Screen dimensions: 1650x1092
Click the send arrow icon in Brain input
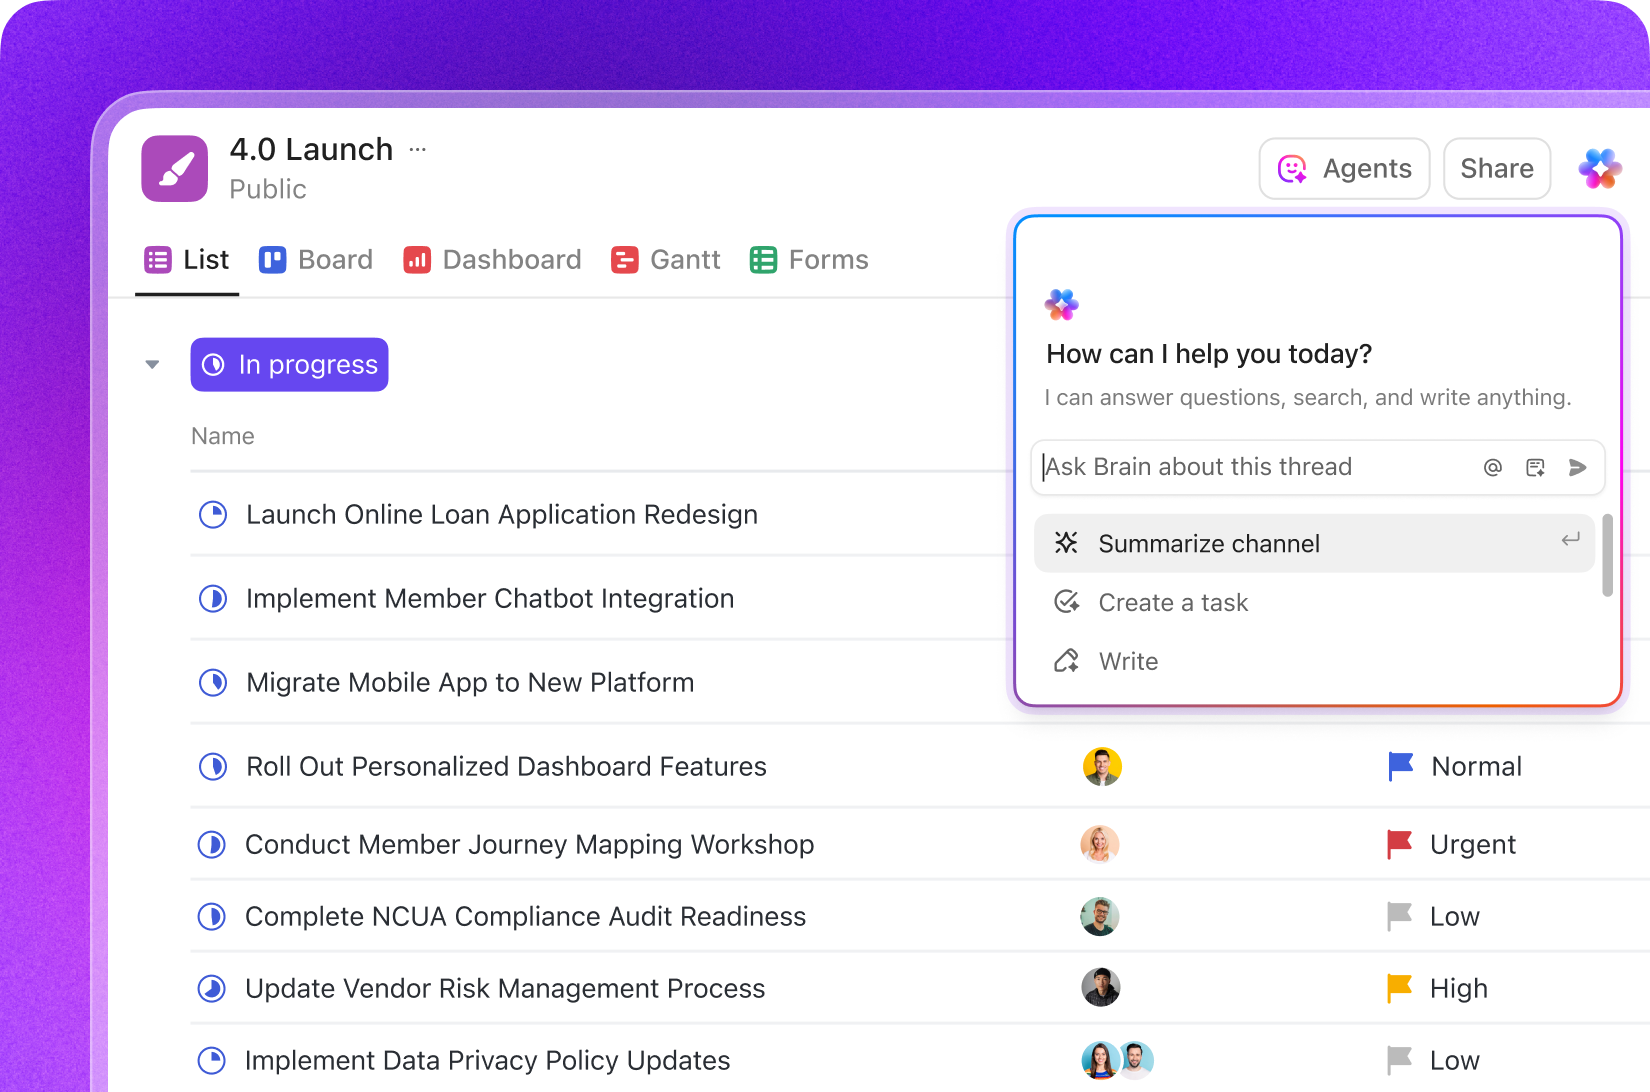[1578, 468]
